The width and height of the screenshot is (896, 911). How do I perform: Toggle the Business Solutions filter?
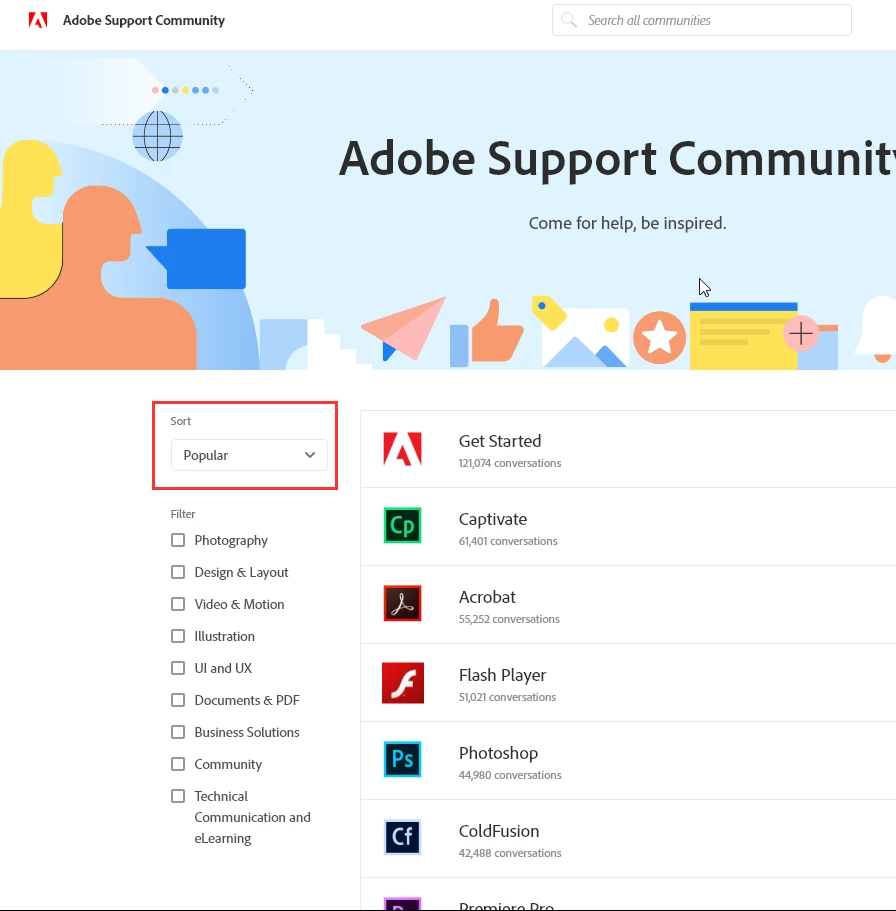point(178,732)
